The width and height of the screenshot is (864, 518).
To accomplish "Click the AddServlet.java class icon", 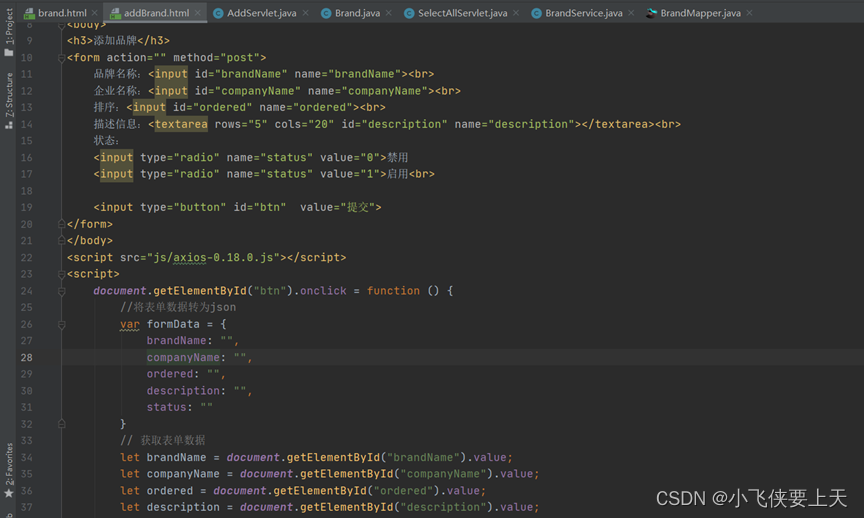I will point(218,13).
